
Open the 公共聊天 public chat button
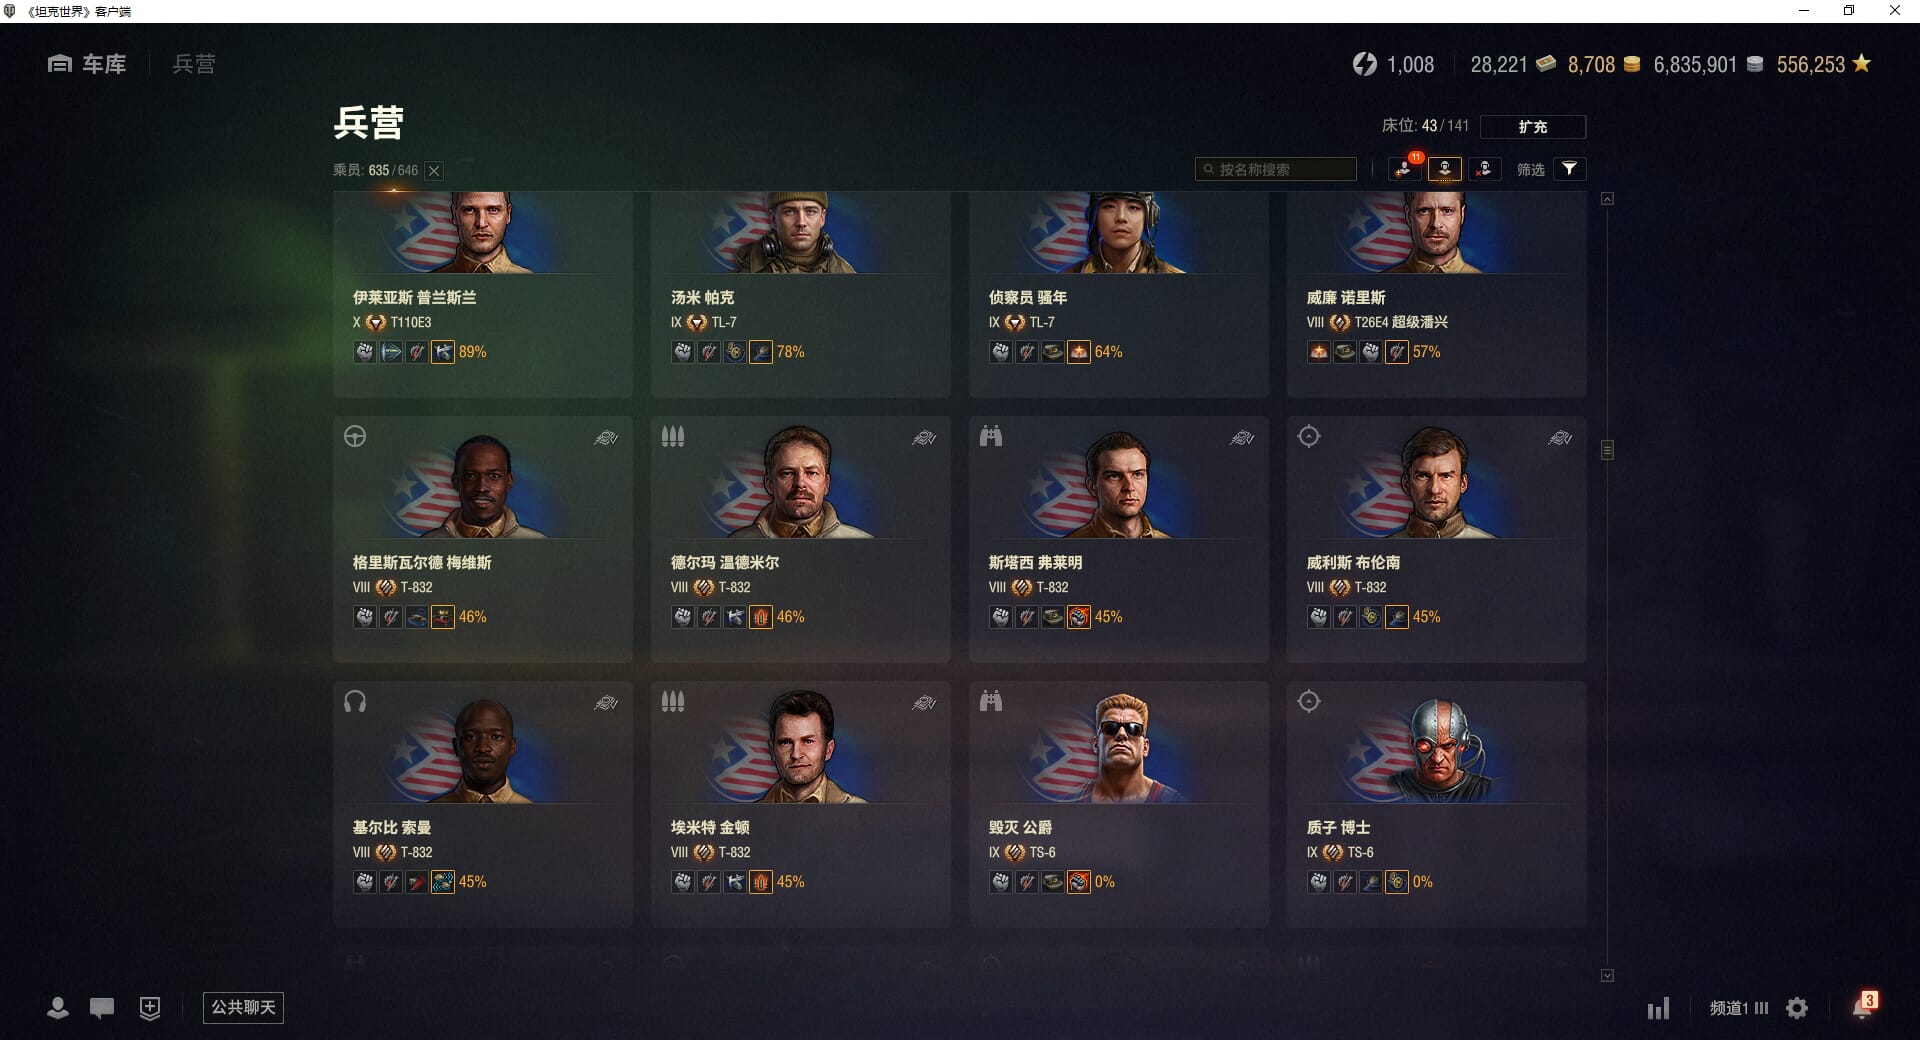pos(243,1008)
